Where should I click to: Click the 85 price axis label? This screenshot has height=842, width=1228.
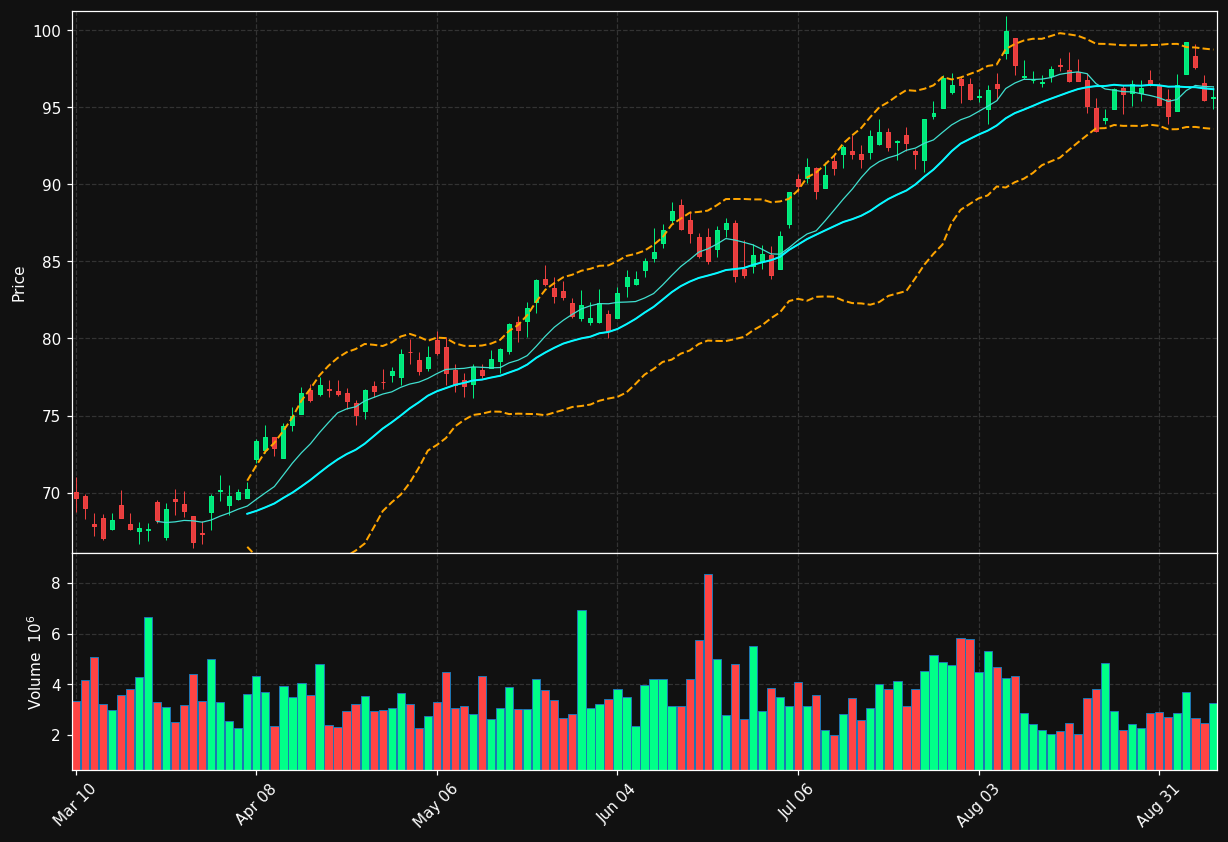[x=52, y=262]
